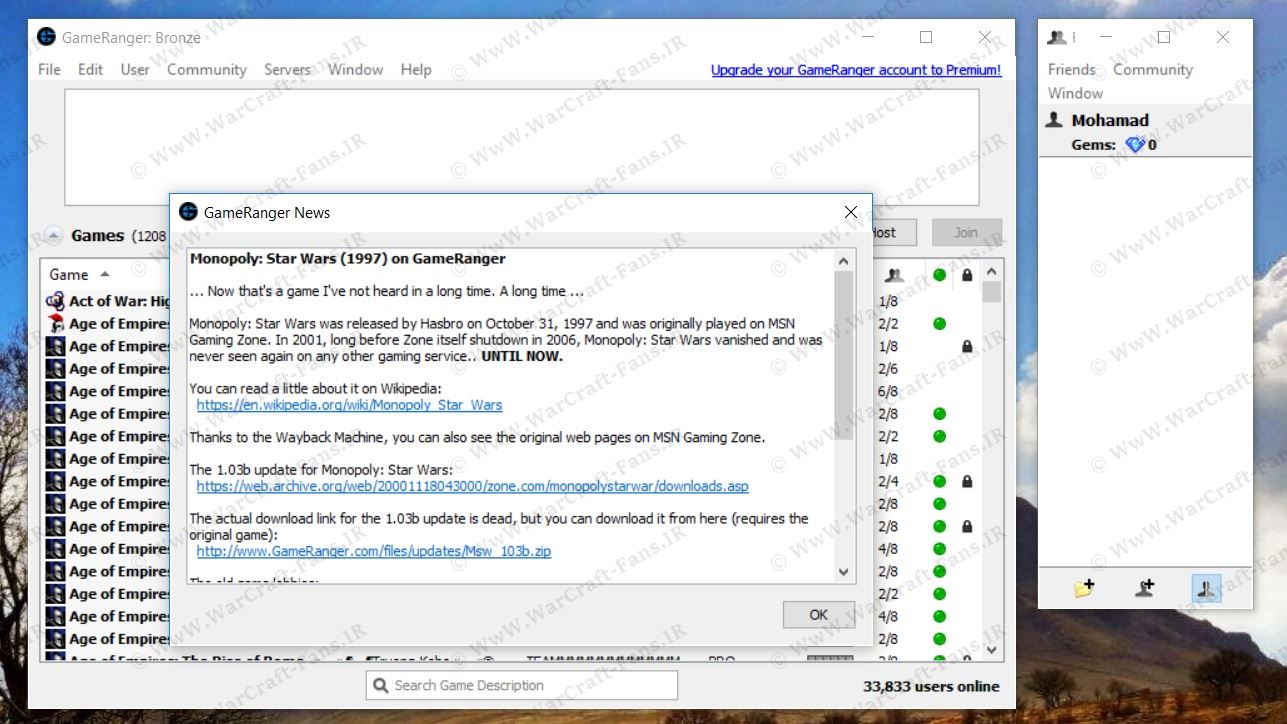This screenshot has width=1287, height=724.
Task: Click the Join button
Action: point(966,232)
